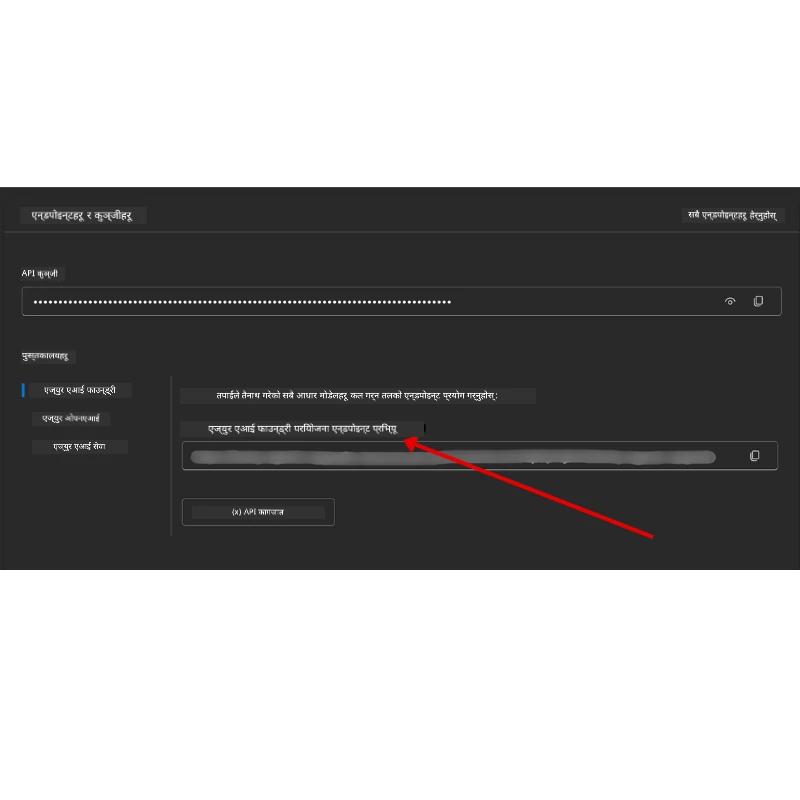This screenshot has width=800, height=800.
Task: Open the API कागजात documentation
Action: click(258, 512)
